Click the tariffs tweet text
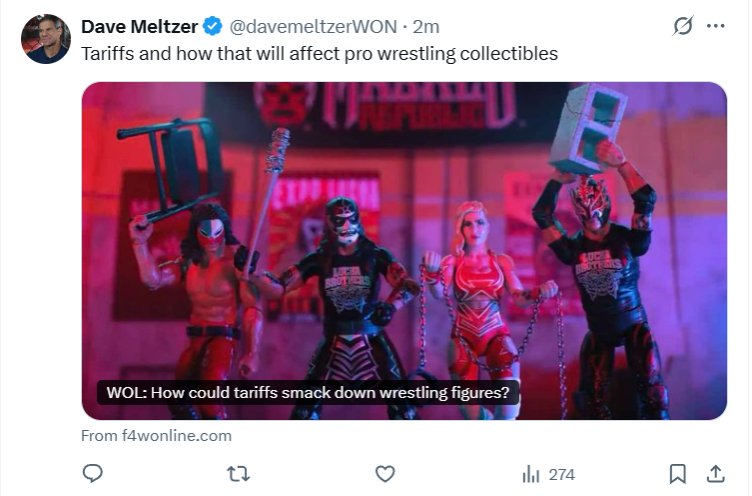 pyautogui.click(x=319, y=53)
